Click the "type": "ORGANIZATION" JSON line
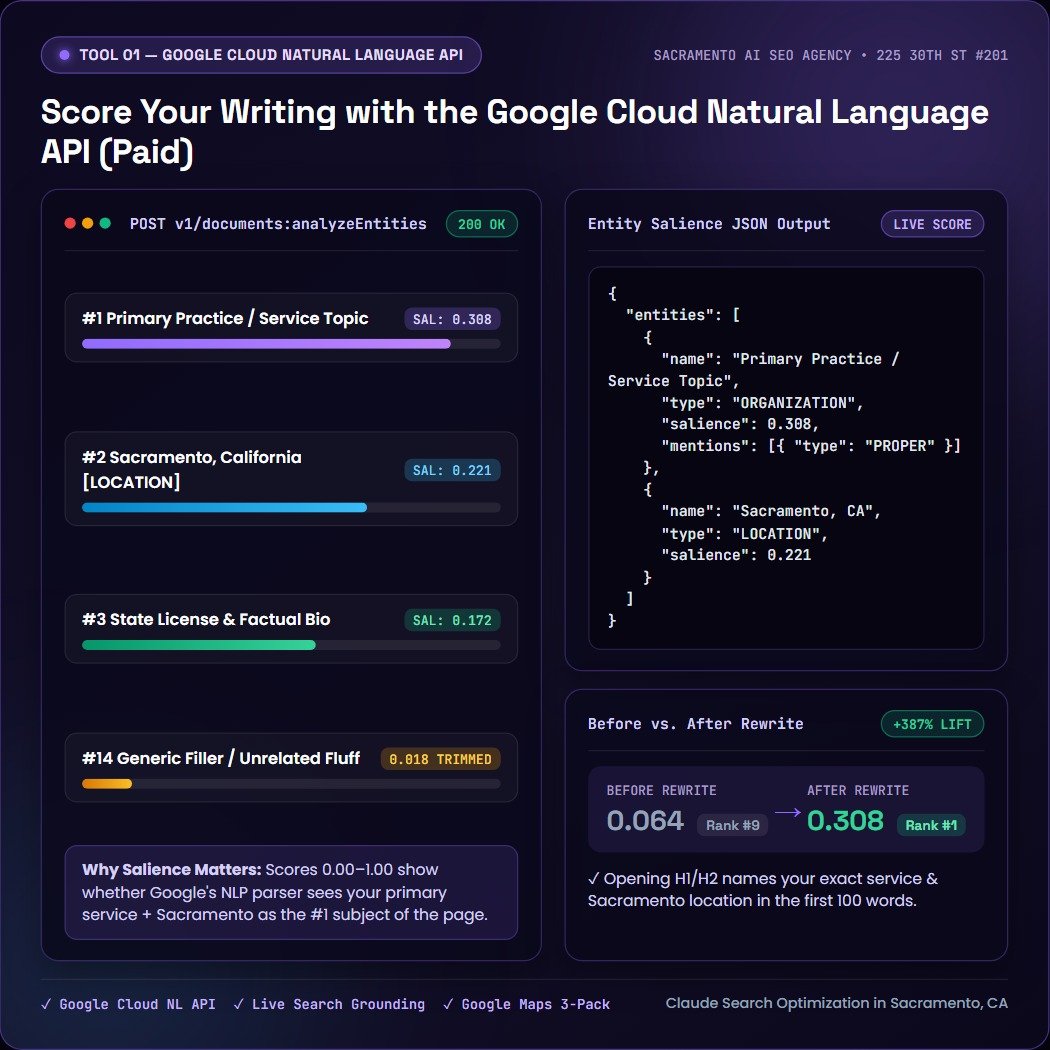This screenshot has height=1050, width=1050. click(762, 402)
